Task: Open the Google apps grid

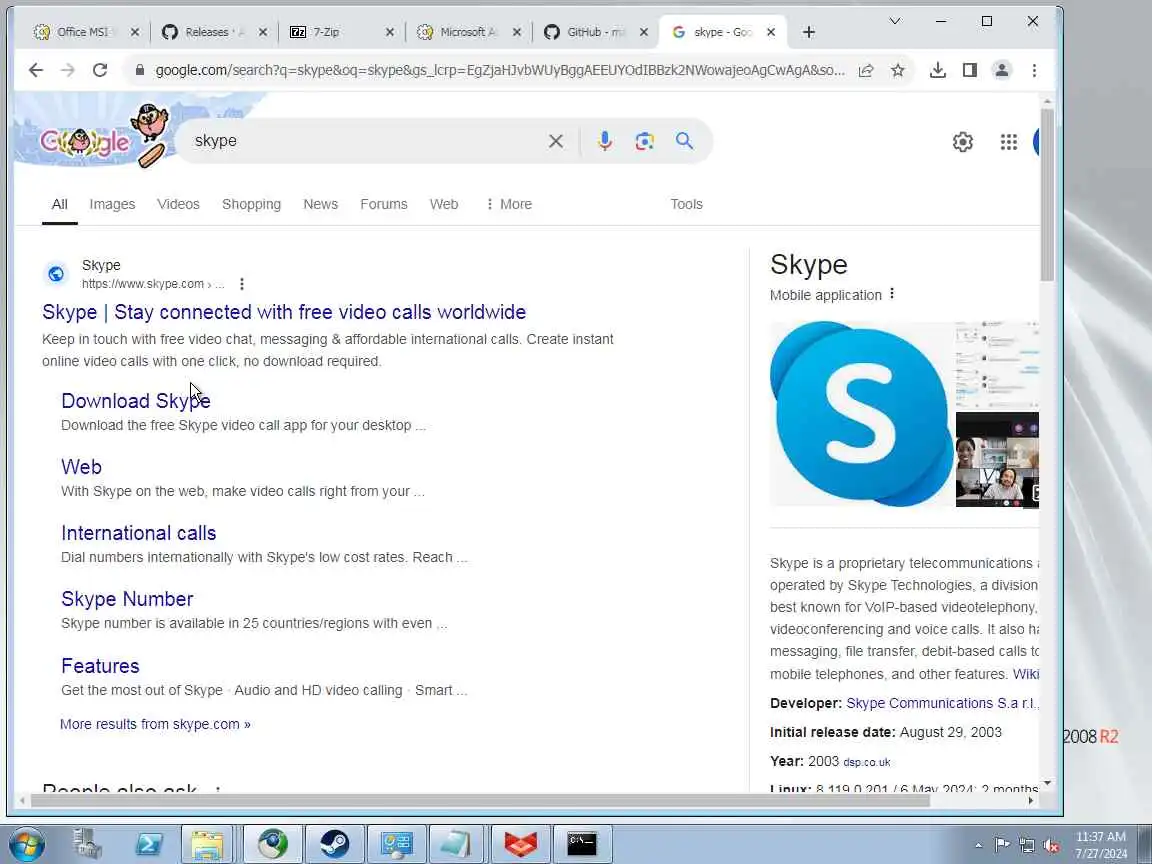Action: (1009, 142)
